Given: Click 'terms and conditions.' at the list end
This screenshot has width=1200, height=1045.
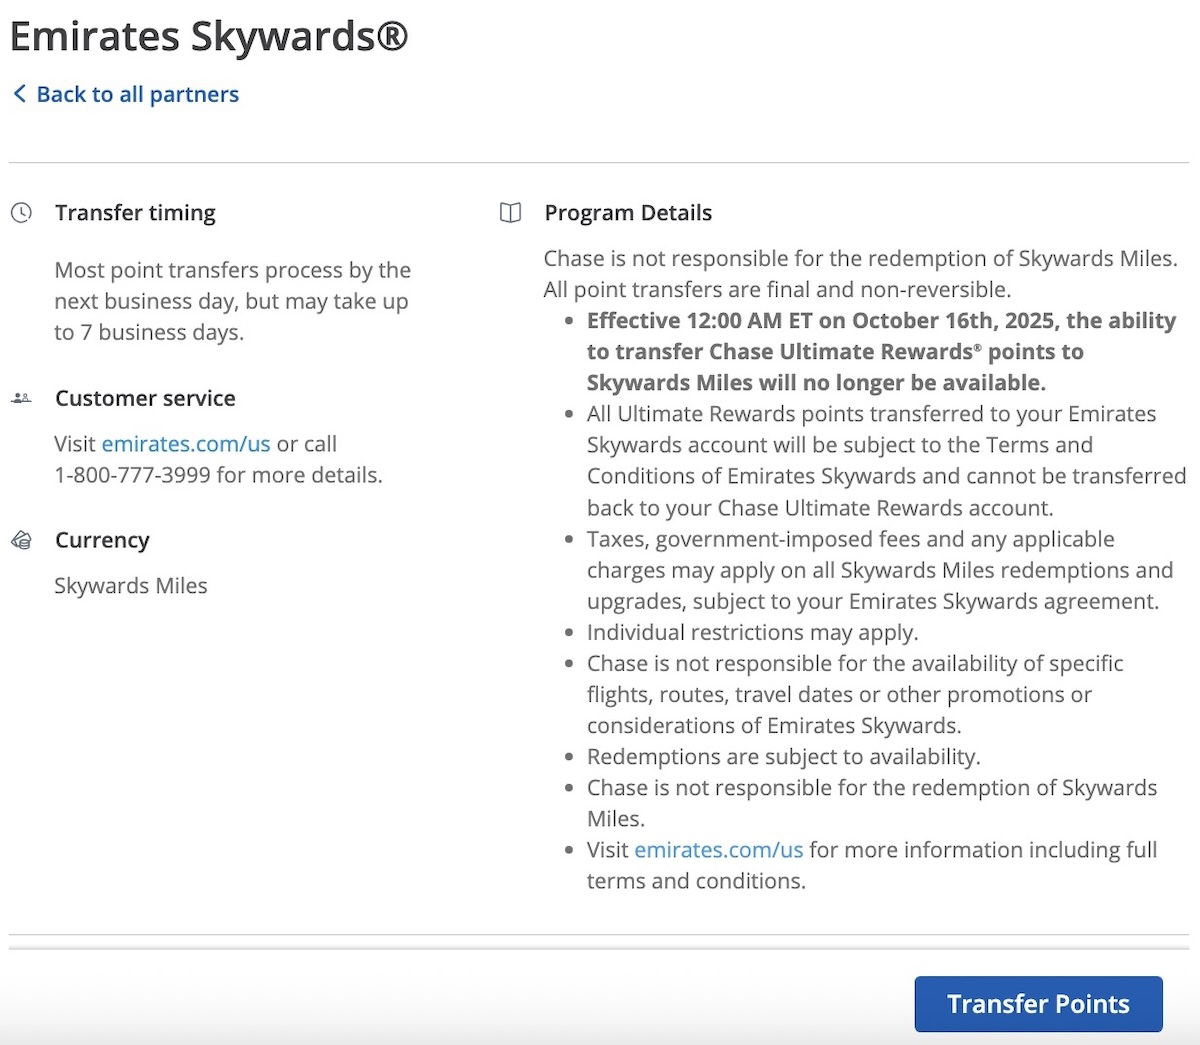Looking at the screenshot, I should [x=696, y=881].
